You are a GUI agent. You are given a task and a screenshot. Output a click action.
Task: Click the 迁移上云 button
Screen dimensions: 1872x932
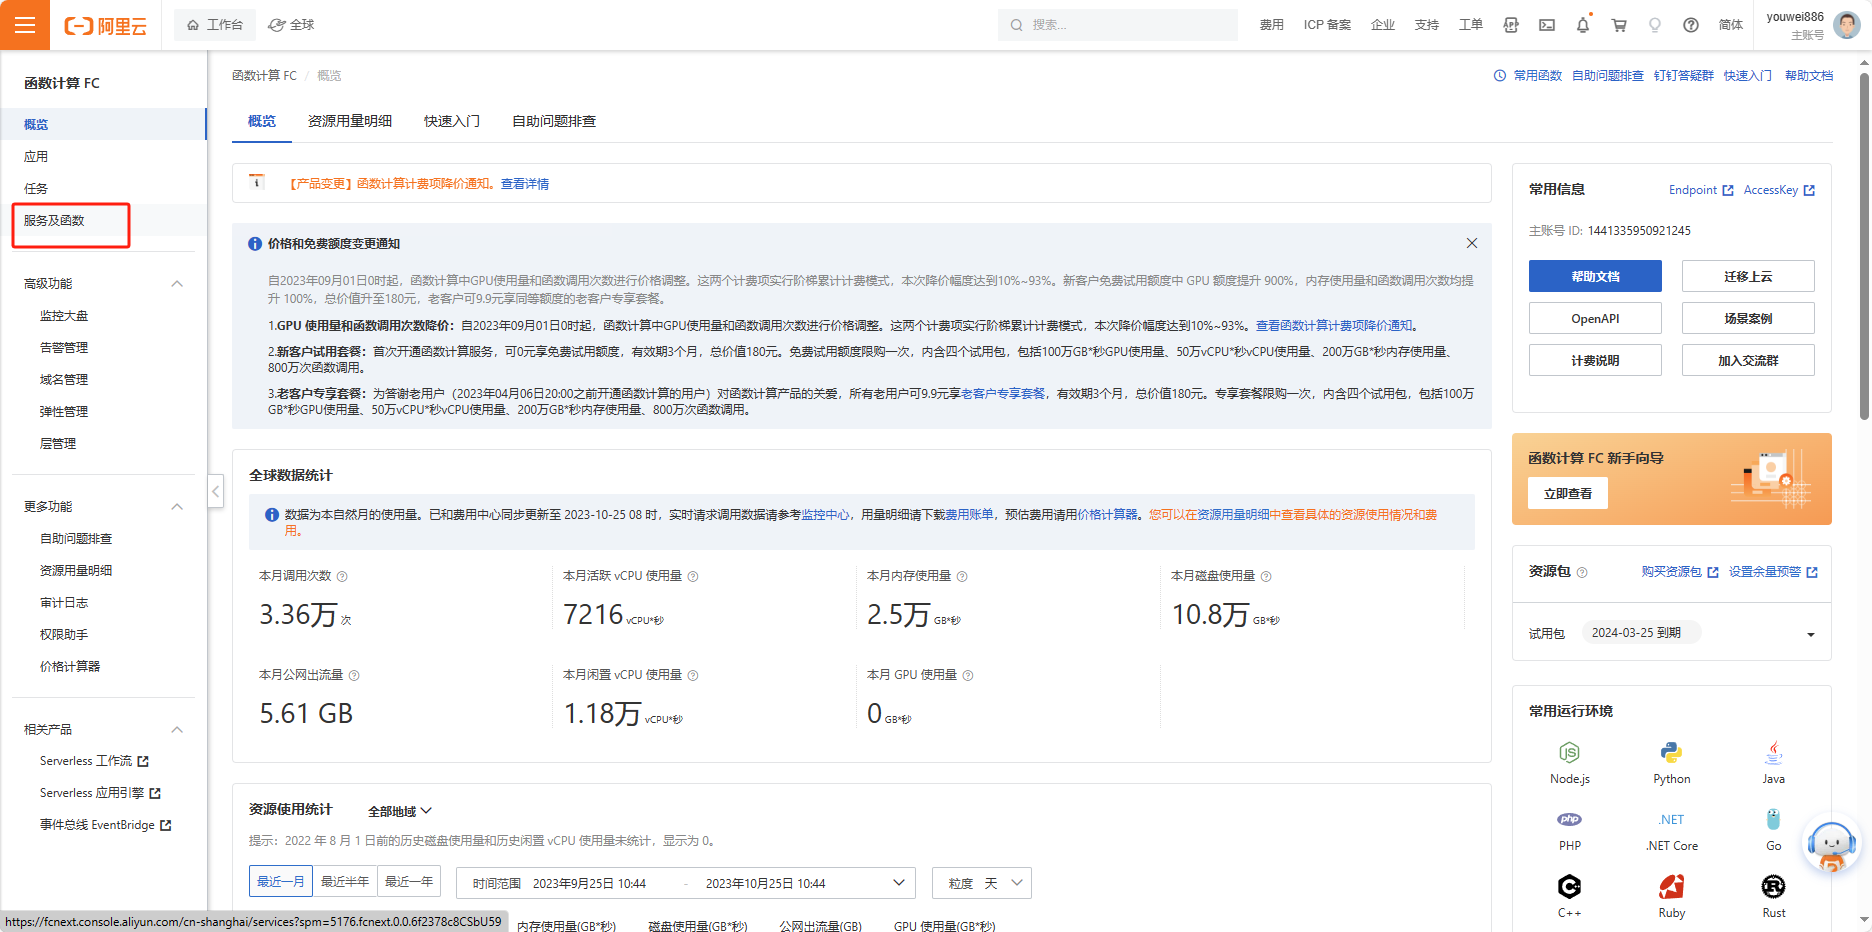tap(1748, 276)
